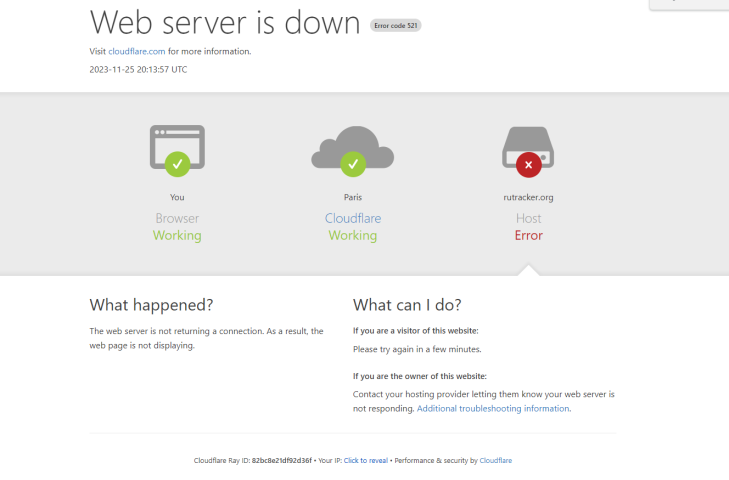This screenshot has height=480, width=729.
Task: Click the What happened? heading
Action: pos(151,305)
